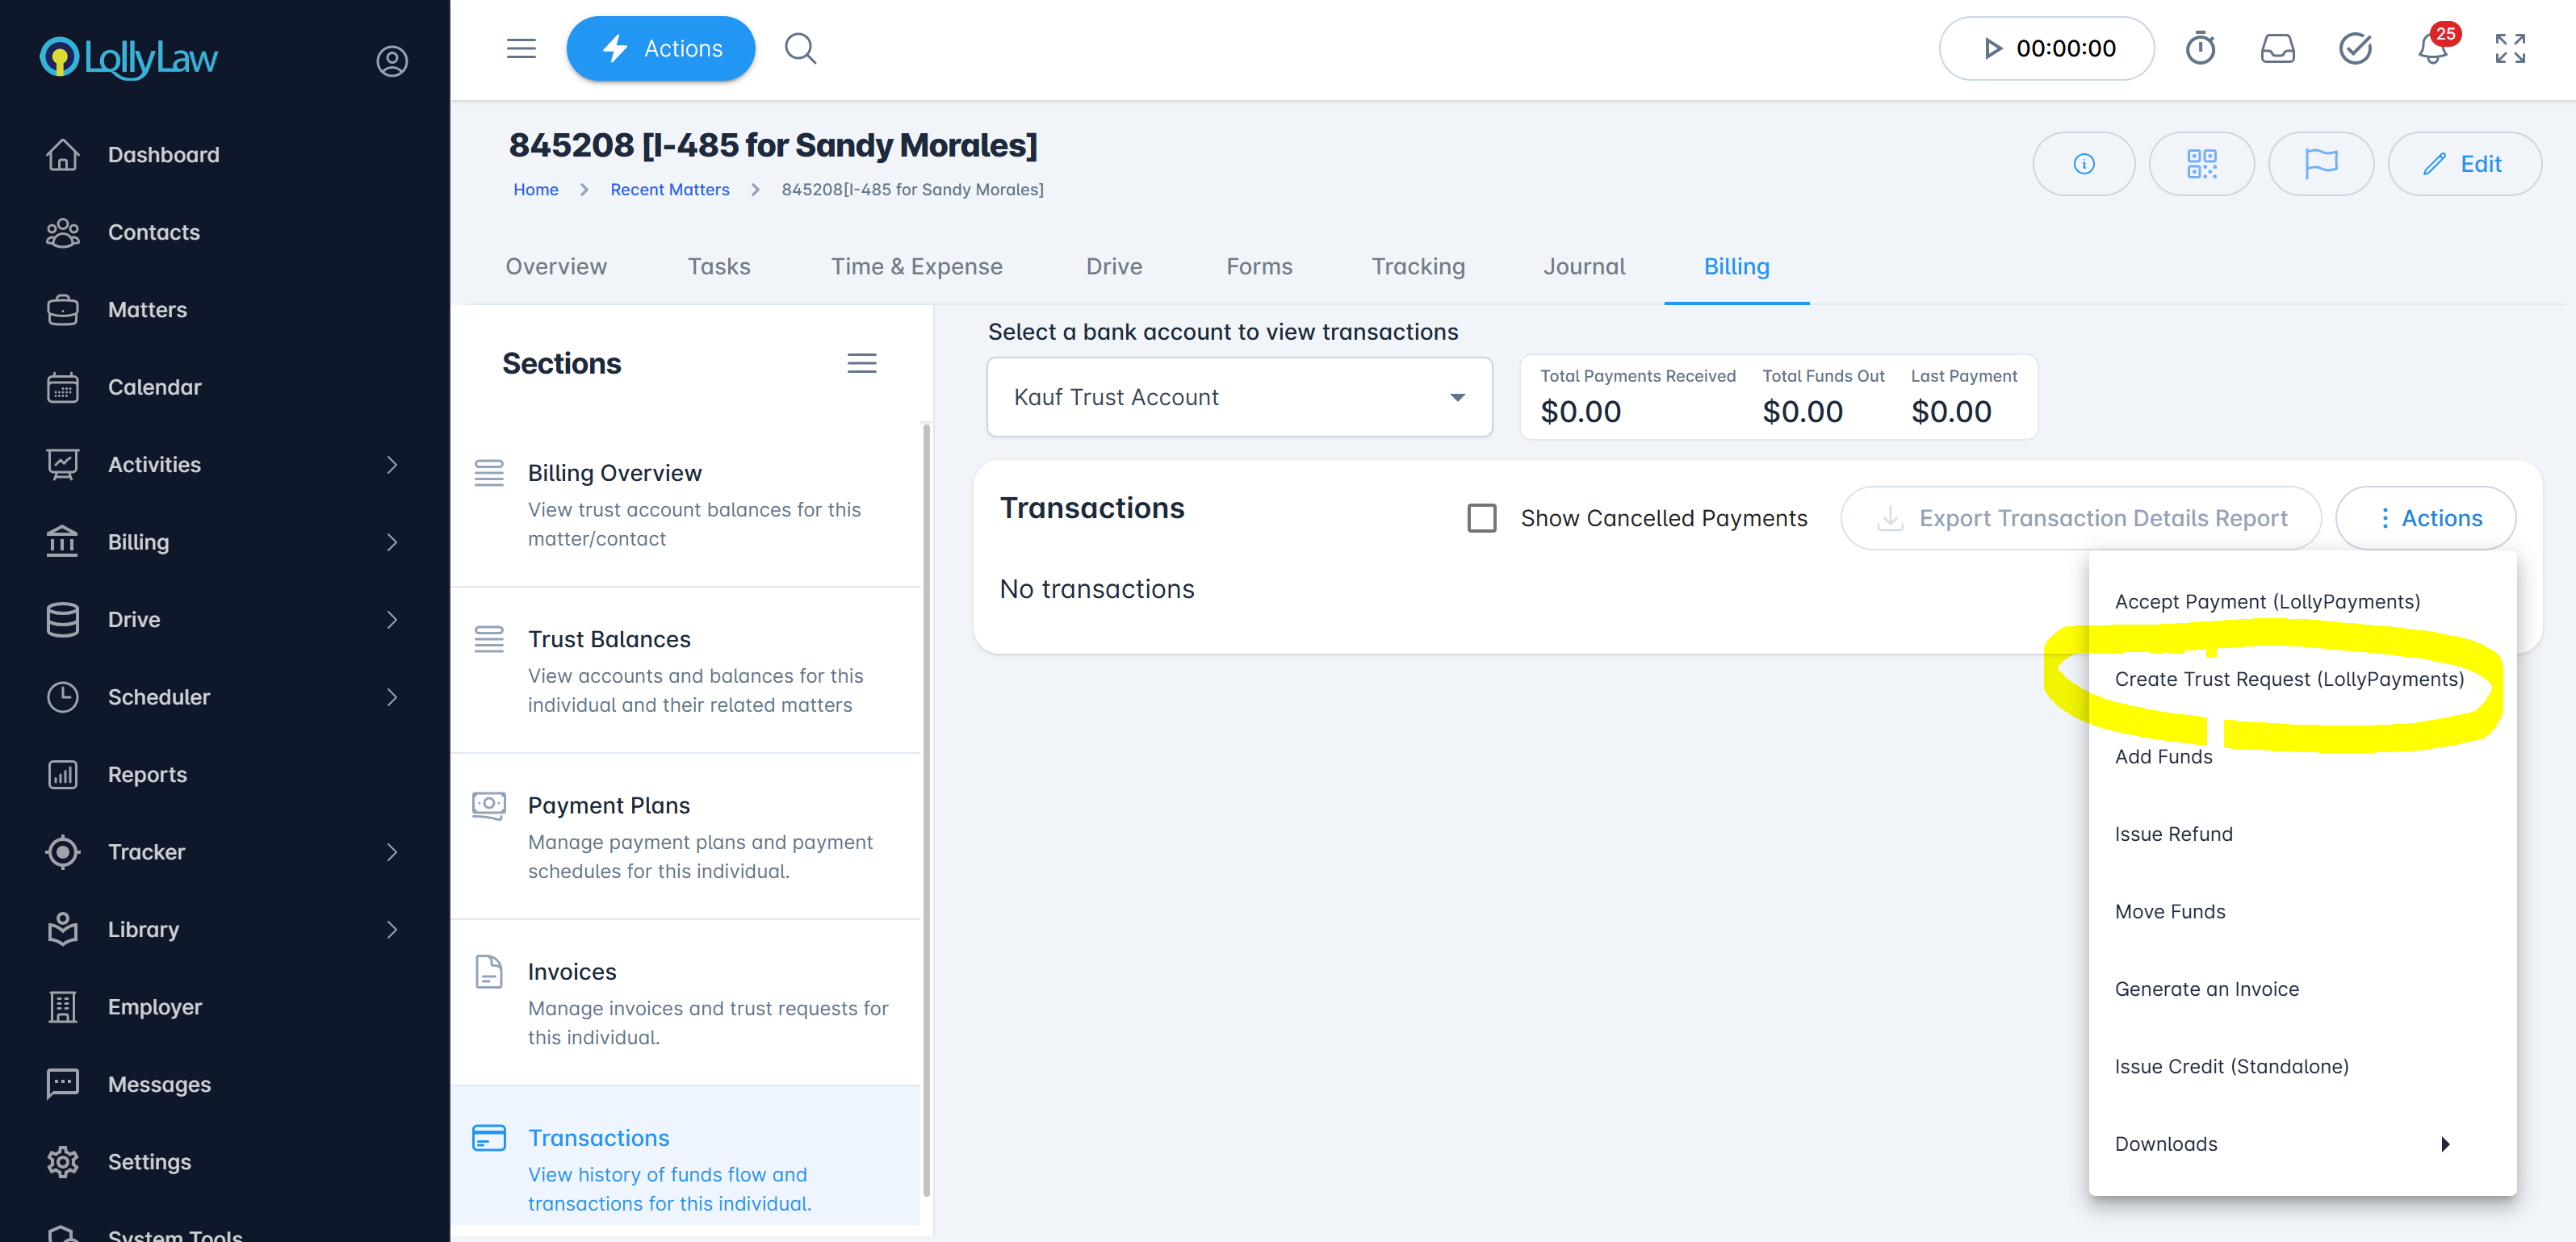Enter fullscreen with expand icon
This screenshot has width=2576, height=1242.
click(2510, 48)
